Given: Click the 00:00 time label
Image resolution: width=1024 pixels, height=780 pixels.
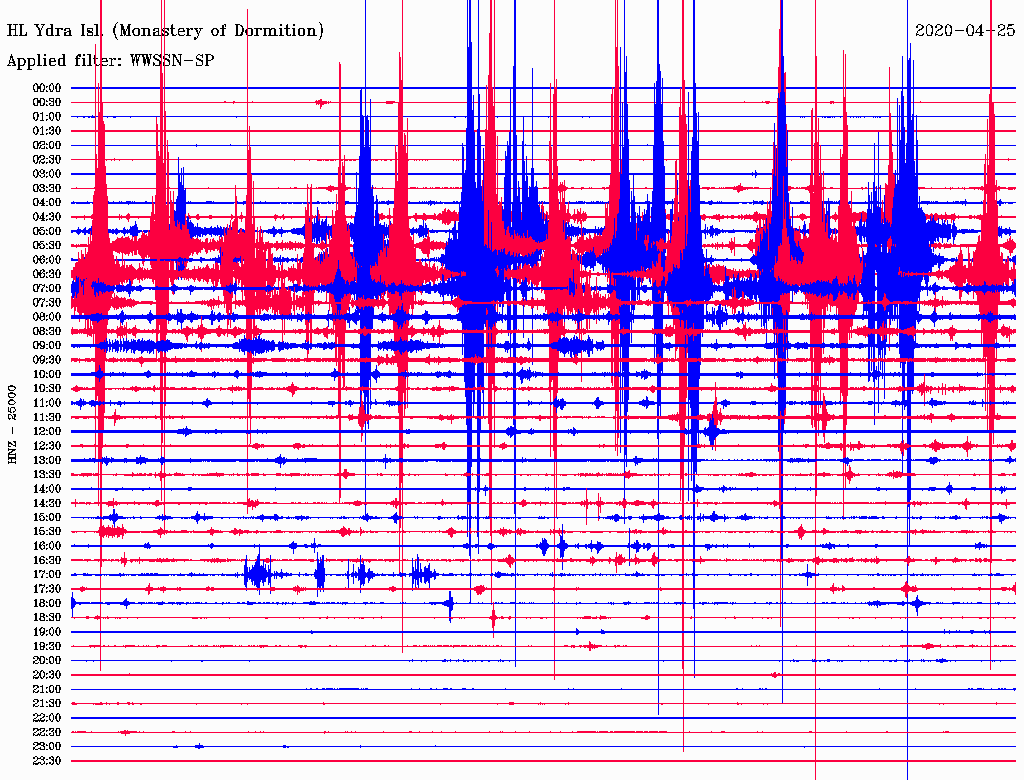Looking at the screenshot, I should [x=47, y=88].
